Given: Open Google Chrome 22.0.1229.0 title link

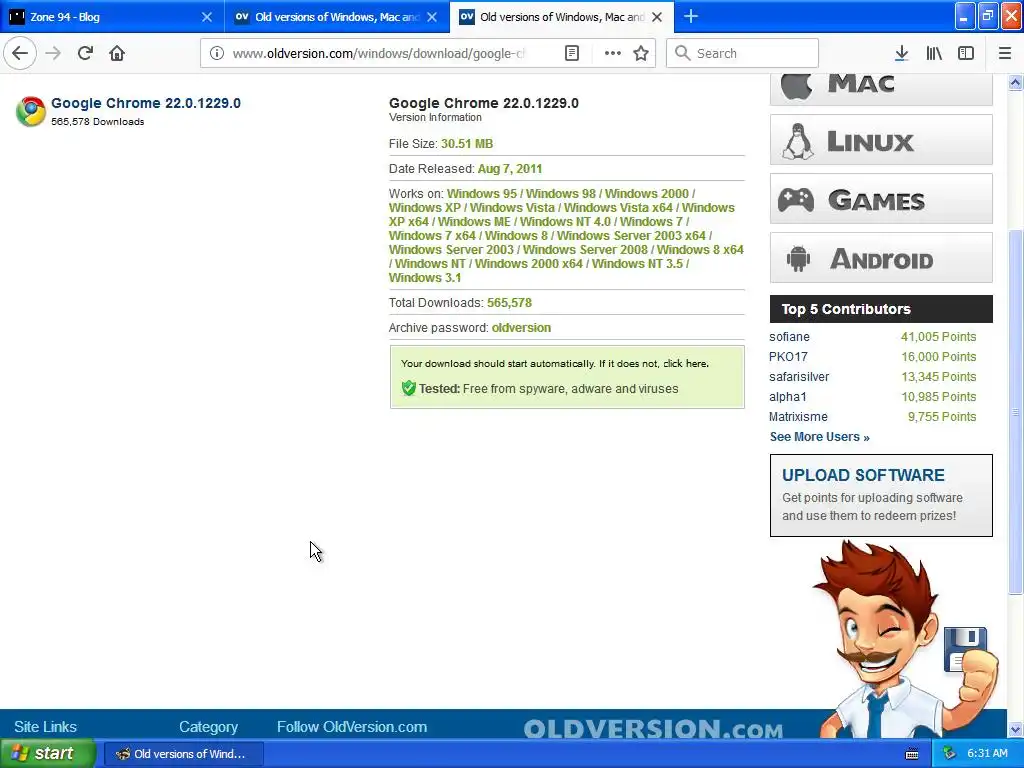Looking at the screenshot, I should 146,103.
